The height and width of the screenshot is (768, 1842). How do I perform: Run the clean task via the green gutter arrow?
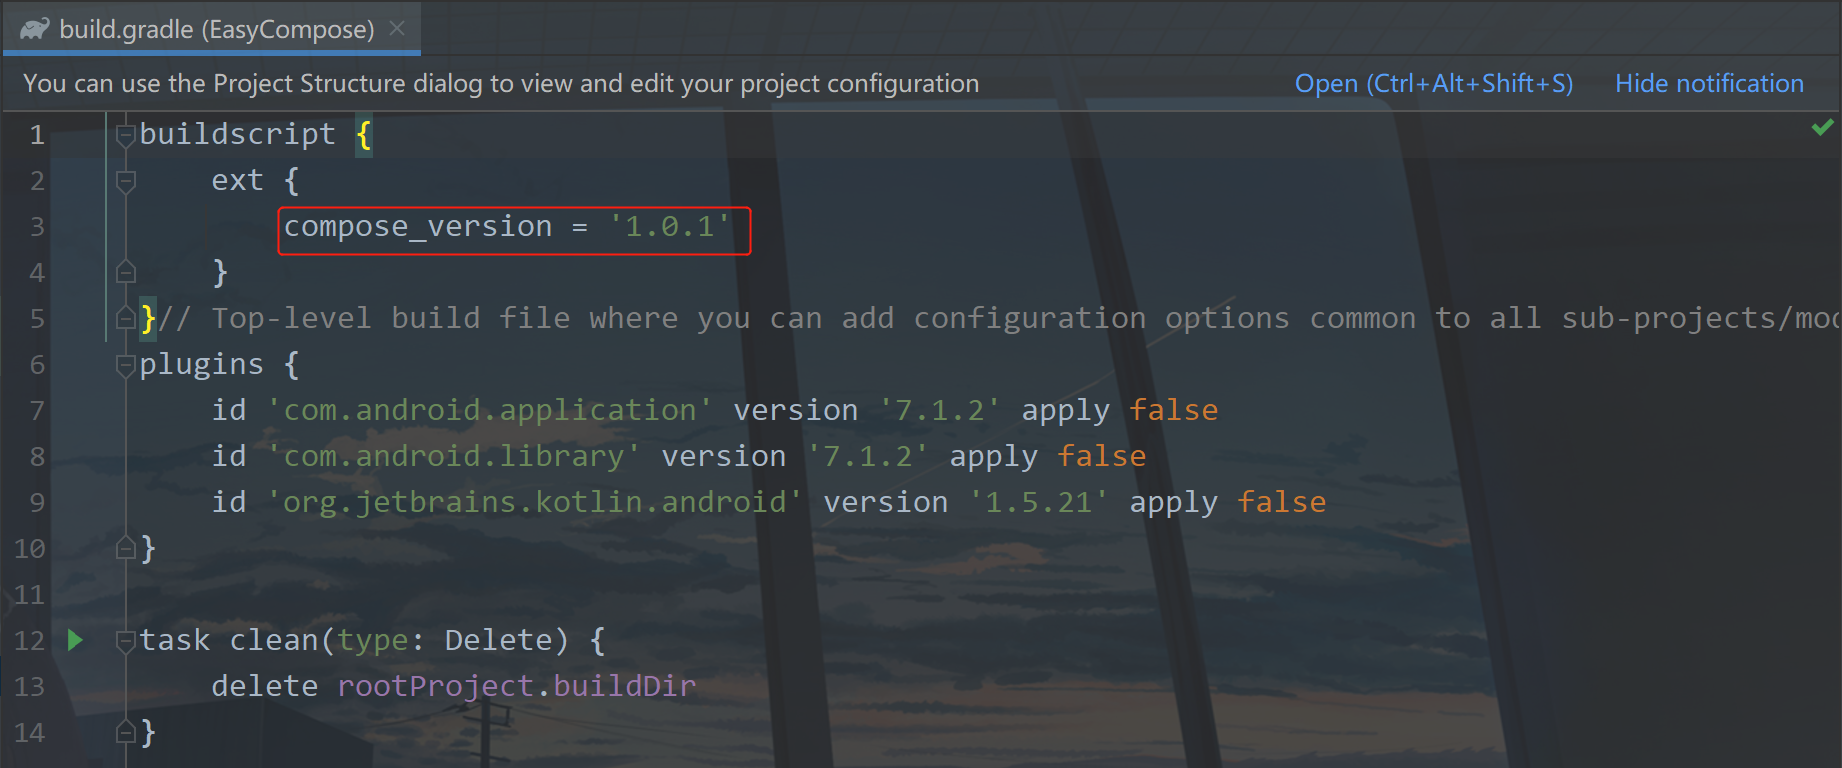(75, 640)
